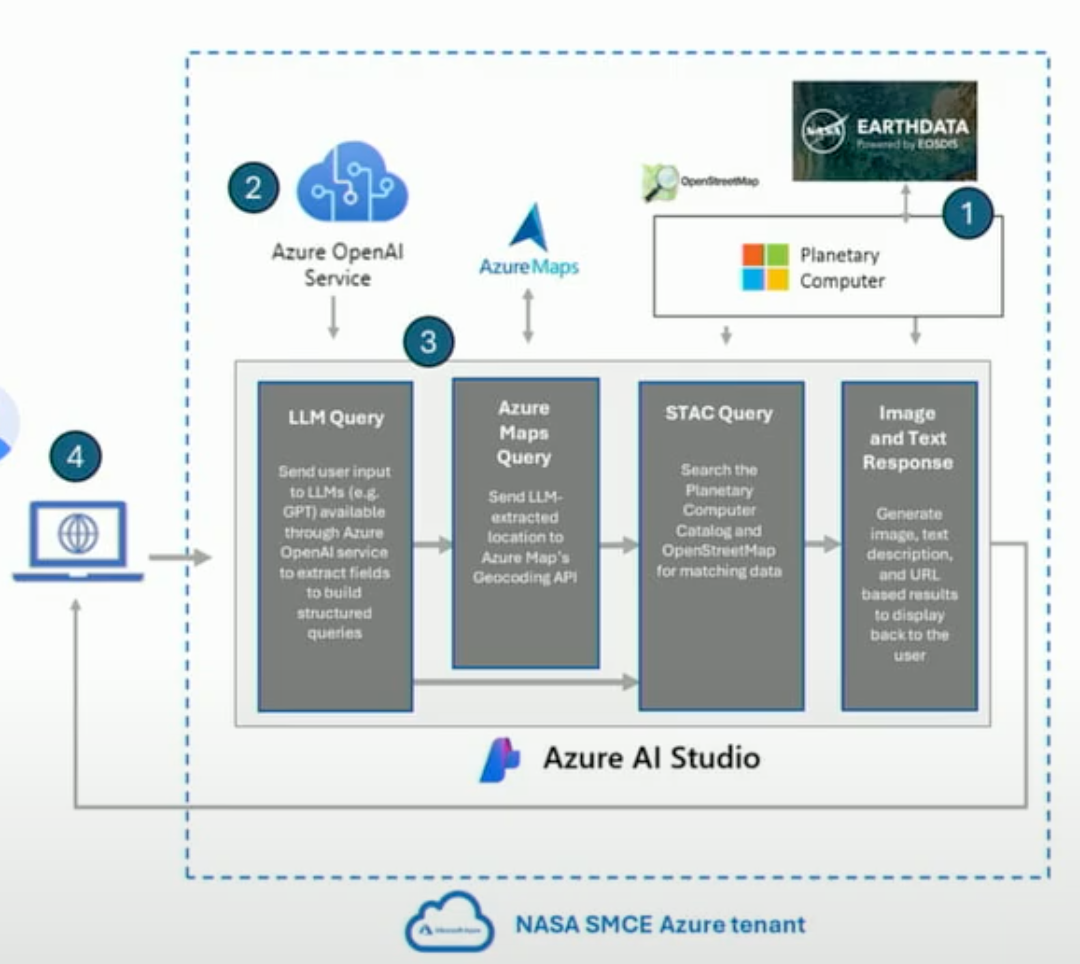Select the number 3 step marker
The width and height of the screenshot is (1080, 964).
pos(428,342)
